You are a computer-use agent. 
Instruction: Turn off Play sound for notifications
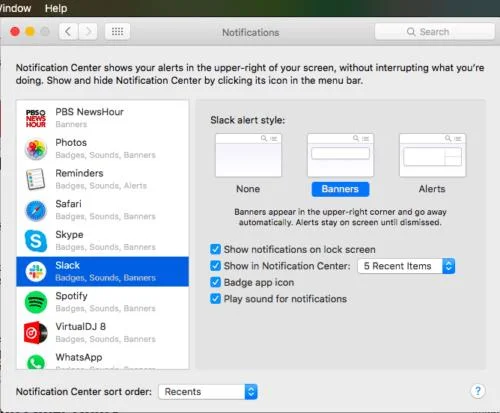tap(215, 299)
